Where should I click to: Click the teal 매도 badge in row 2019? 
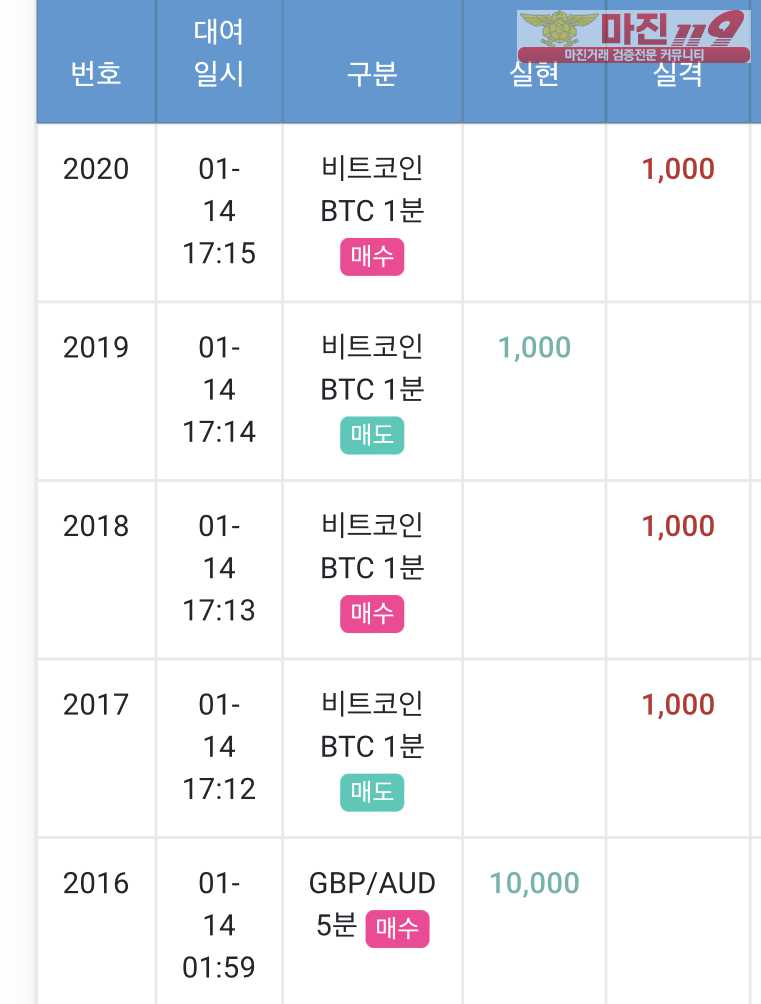tap(372, 436)
